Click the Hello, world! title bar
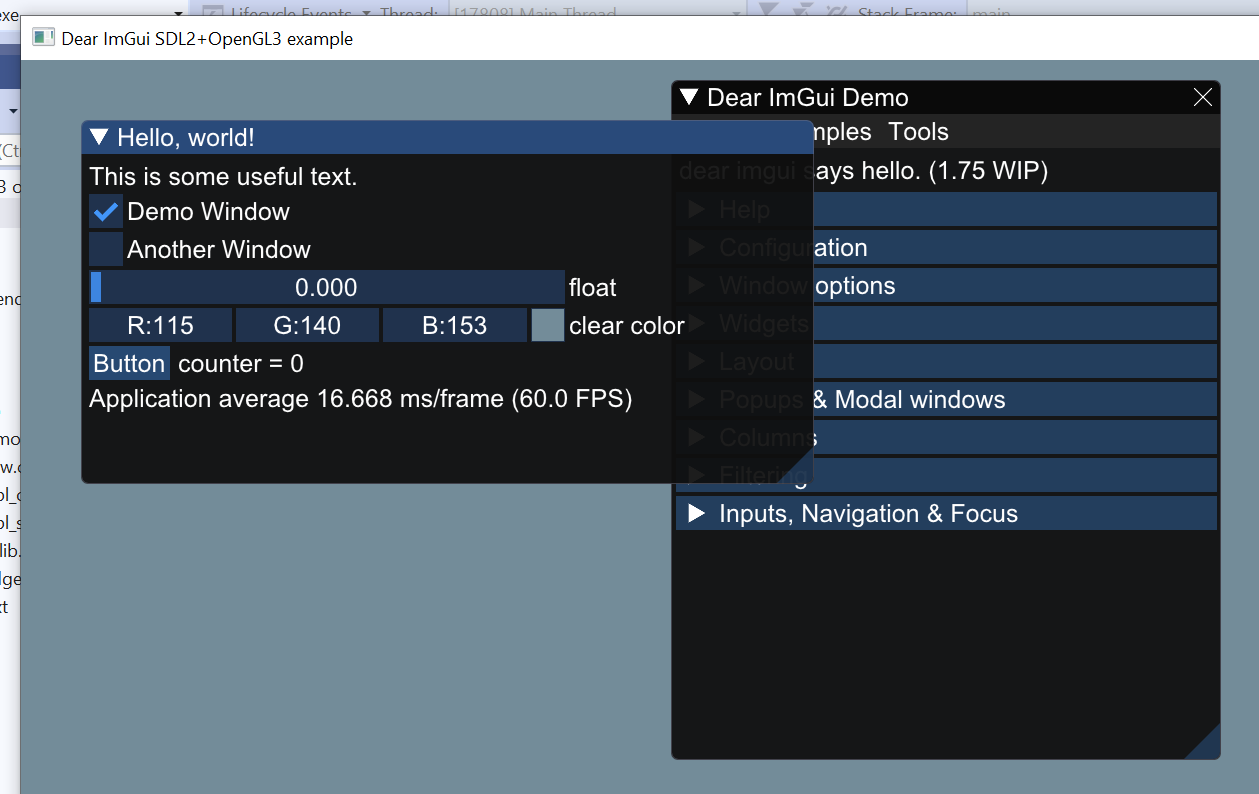 [x=447, y=138]
